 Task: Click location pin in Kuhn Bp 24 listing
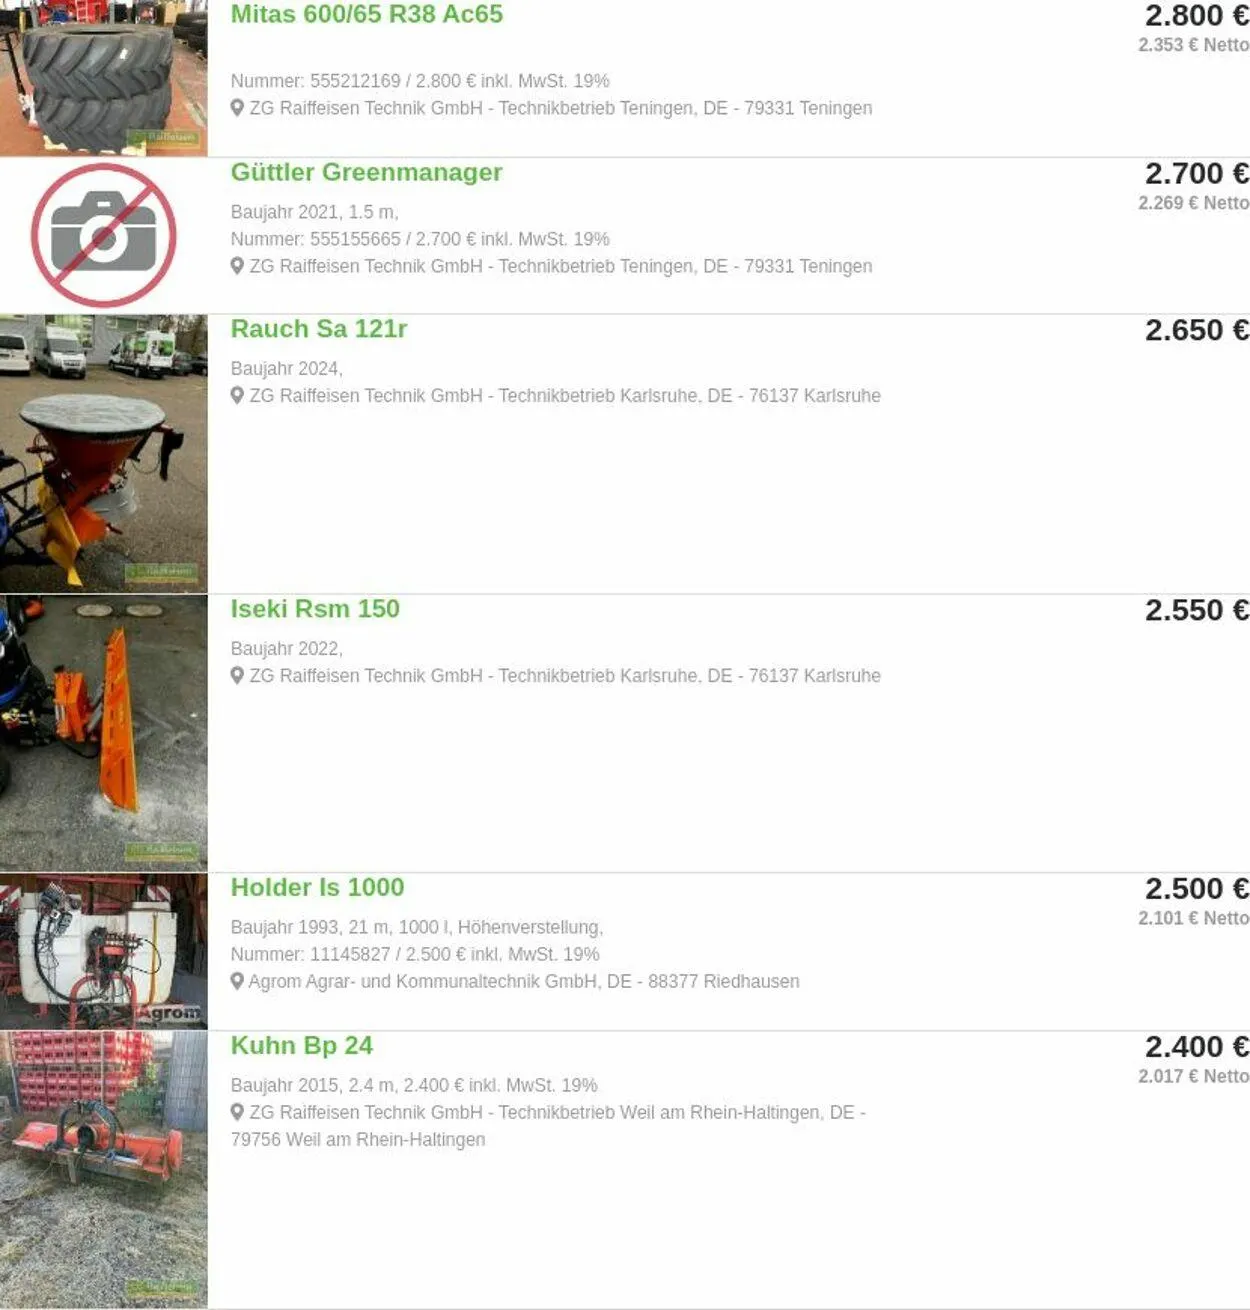tap(237, 1112)
